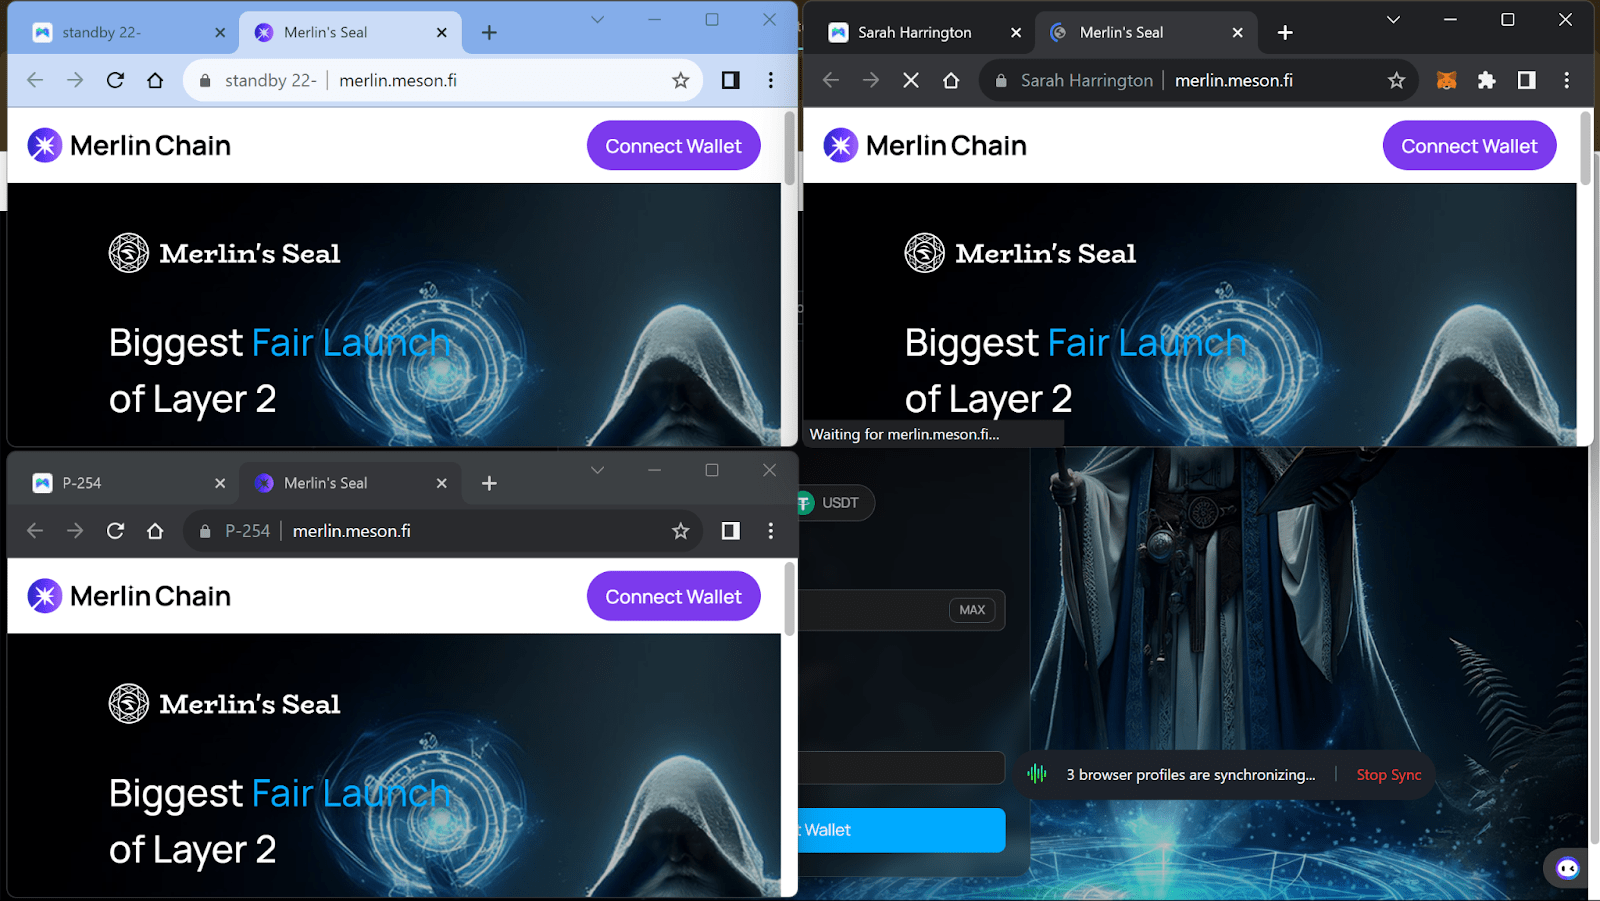Open side panel in Sarah Harrington window
The height and width of the screenshot is (901, 1600).
(x=1527, y=80)
